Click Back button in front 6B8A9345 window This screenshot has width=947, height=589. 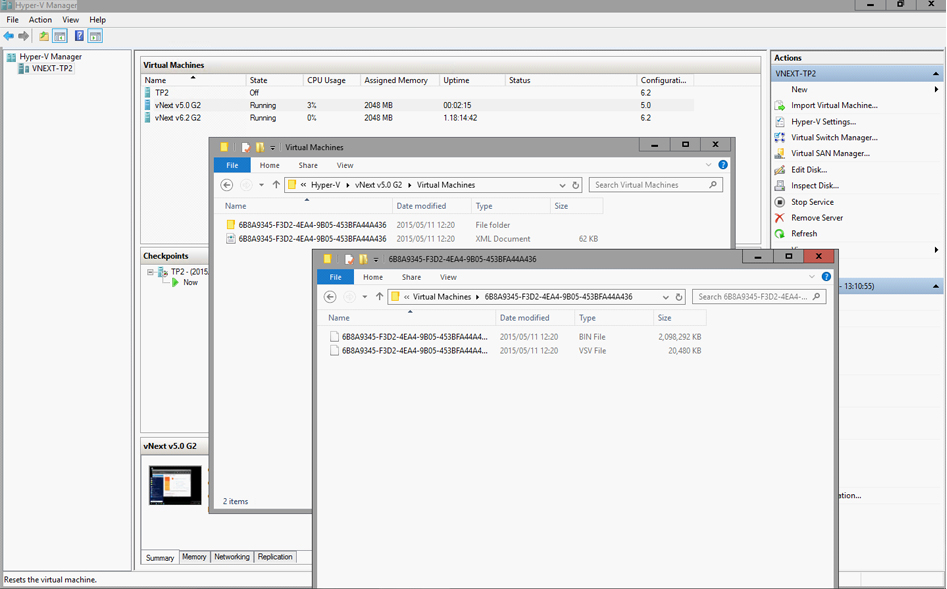click(x=330, y=297)
